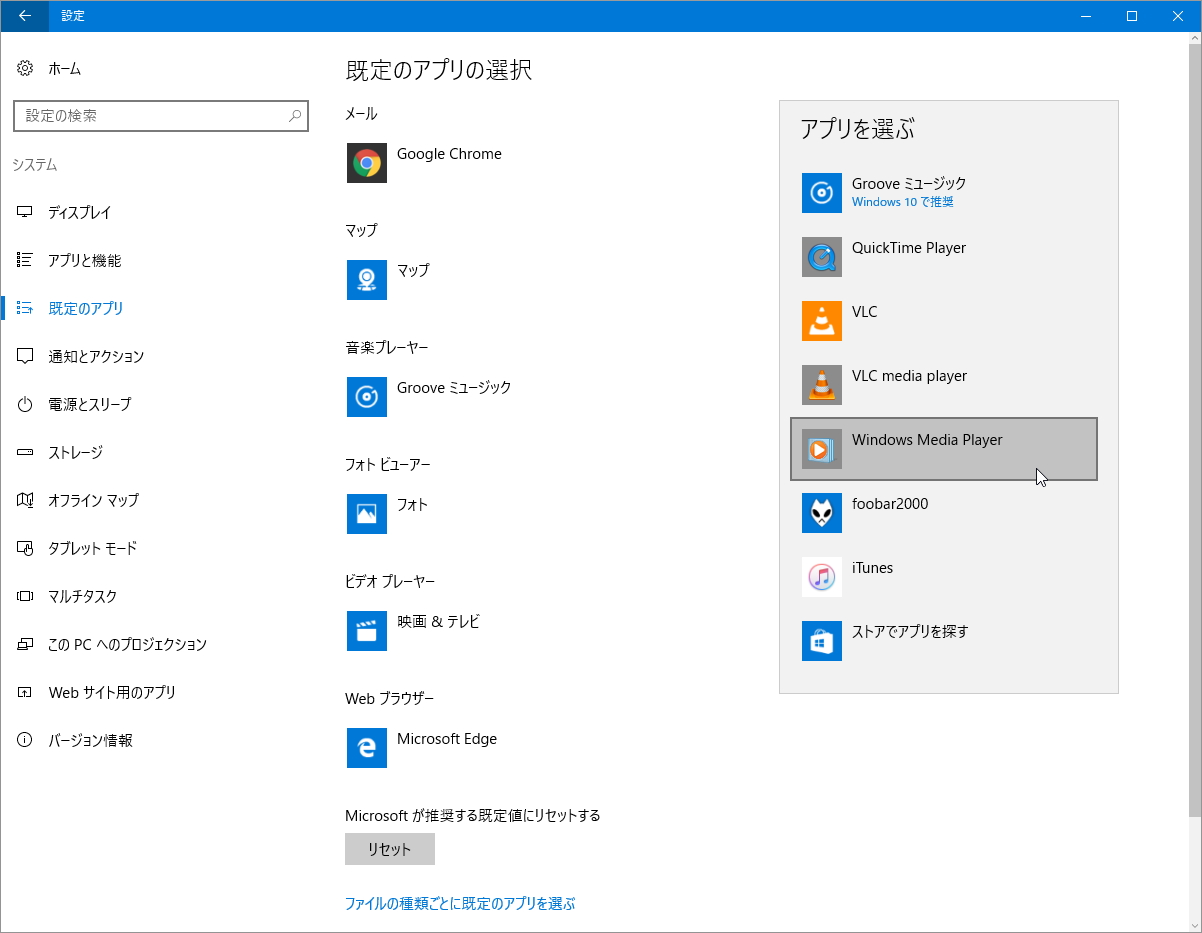Open ストレージ settings
1202x933 pixels.
pos(76,452)
